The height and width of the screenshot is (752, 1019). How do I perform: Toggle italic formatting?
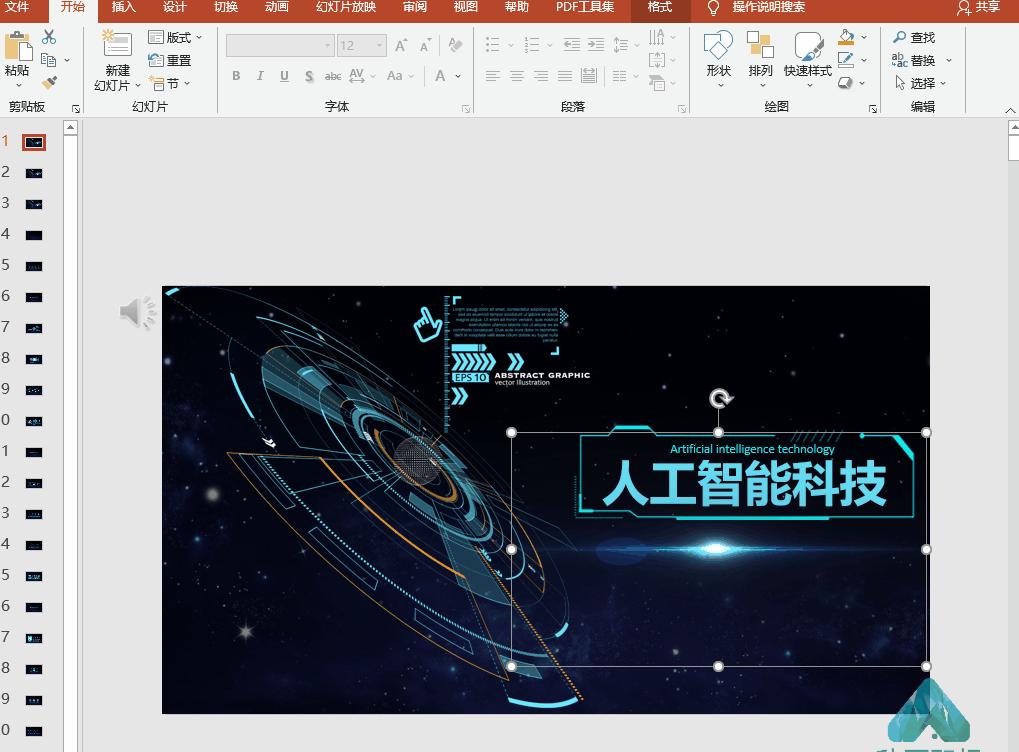259,76
